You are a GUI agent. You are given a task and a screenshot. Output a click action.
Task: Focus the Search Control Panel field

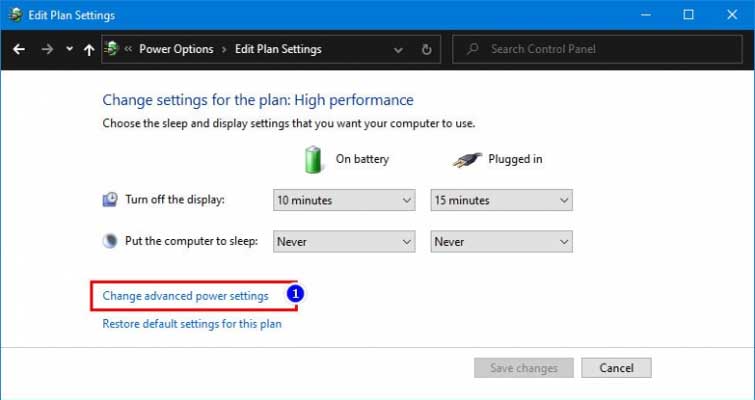tap(597, 49)
